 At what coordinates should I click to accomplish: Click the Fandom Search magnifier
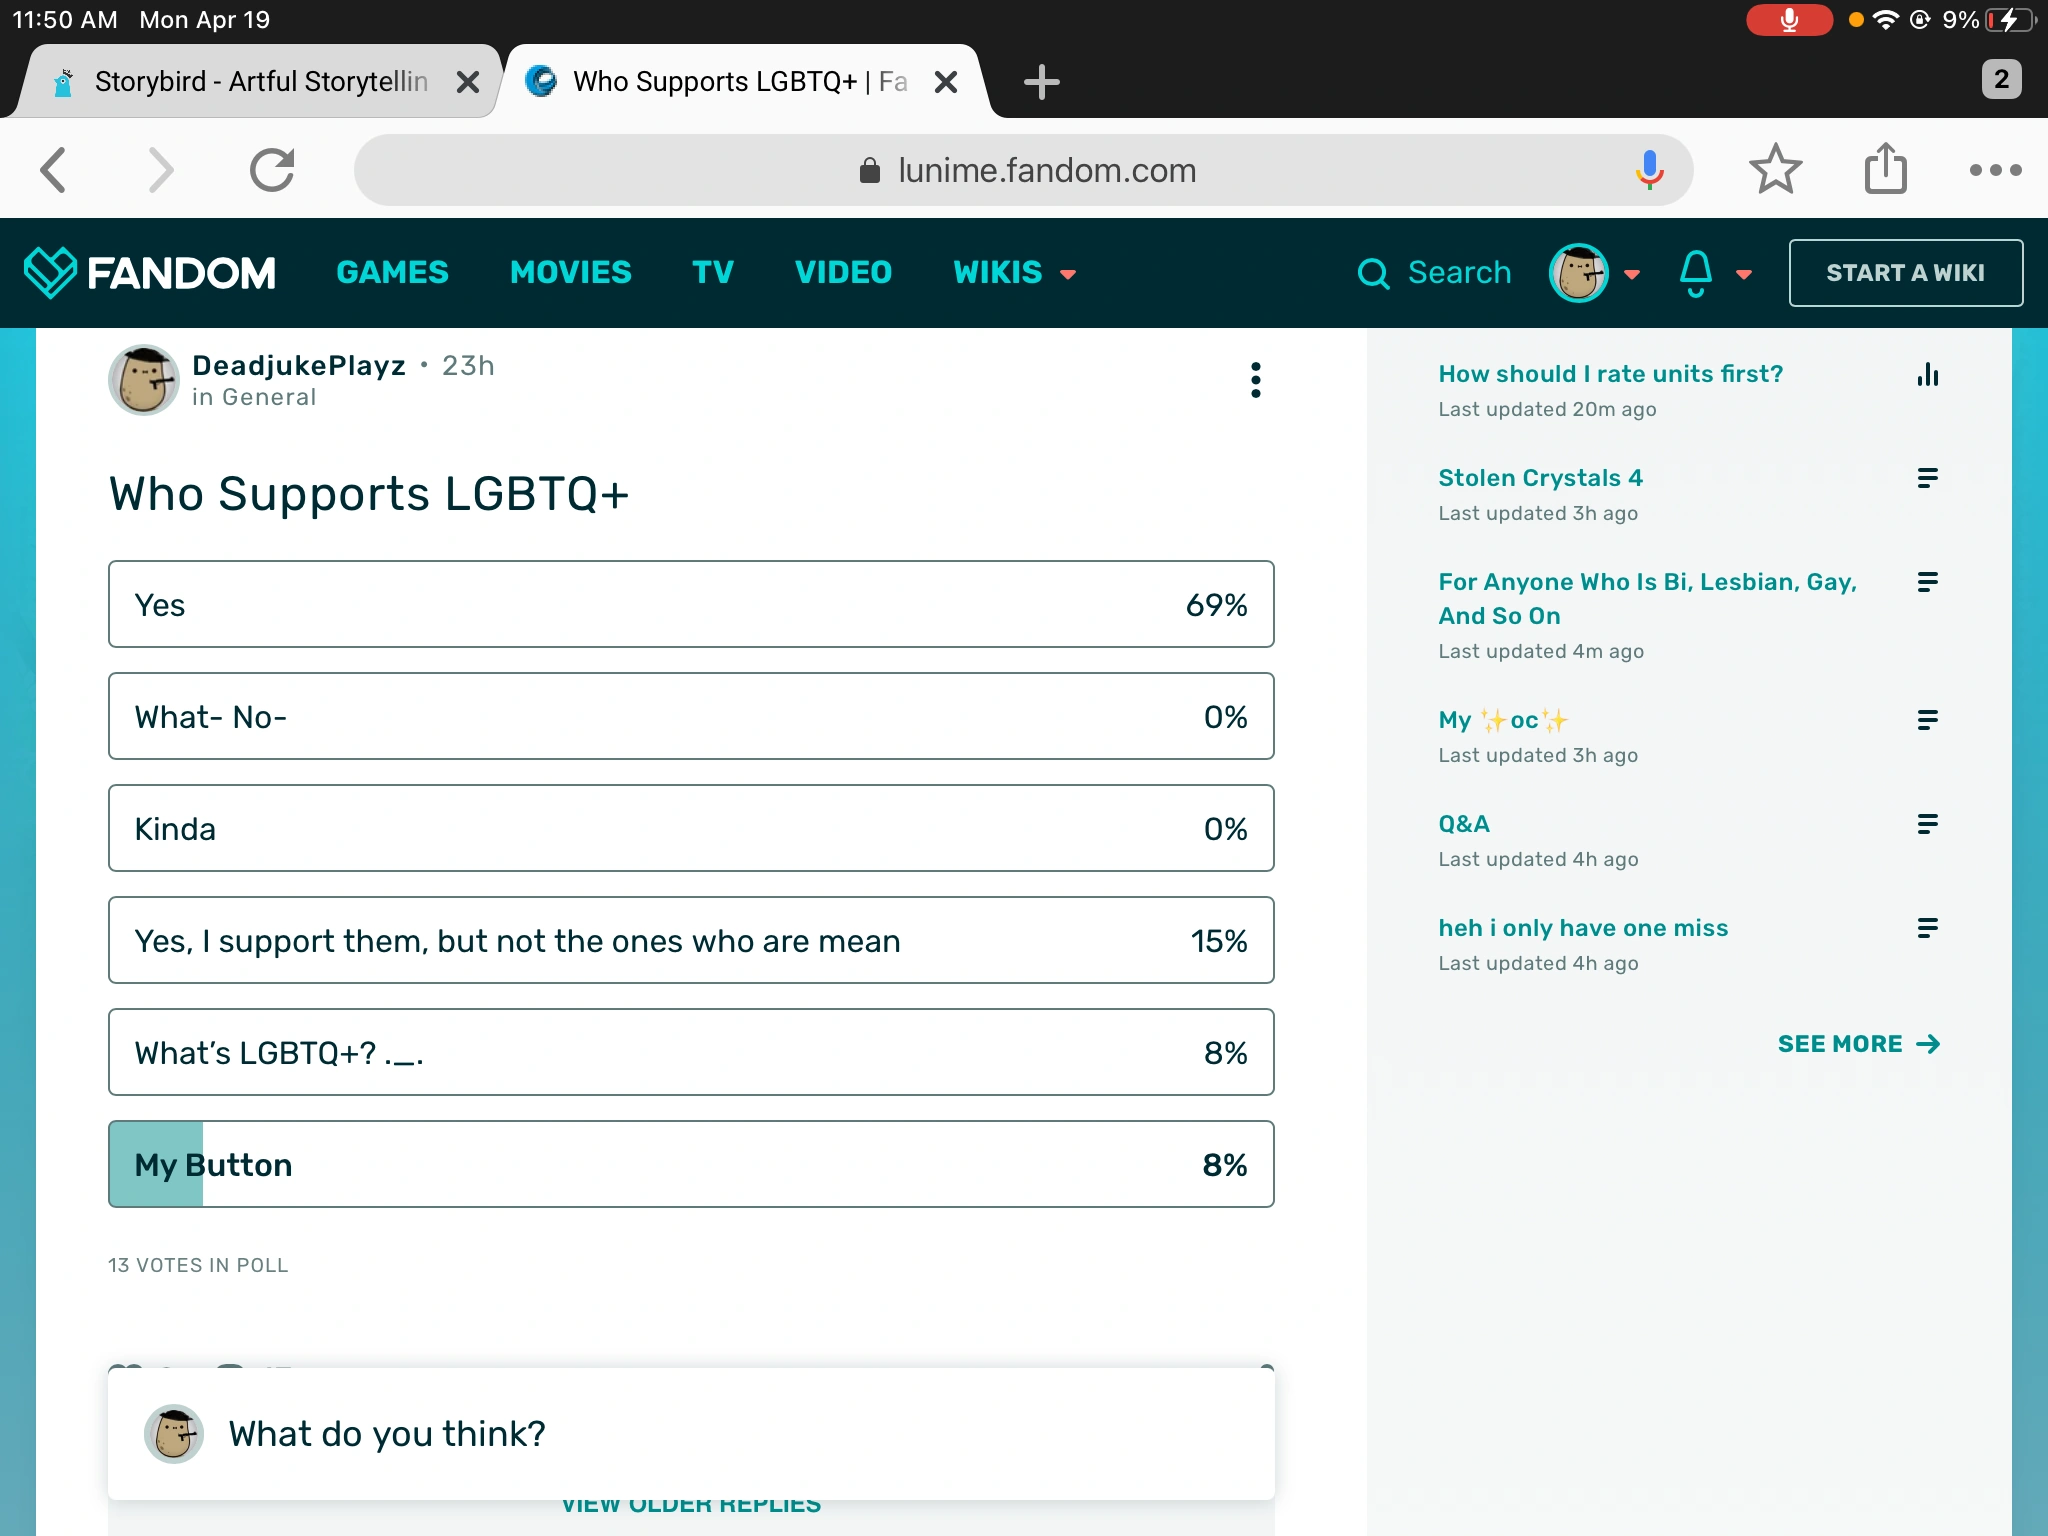[1374, 273]
